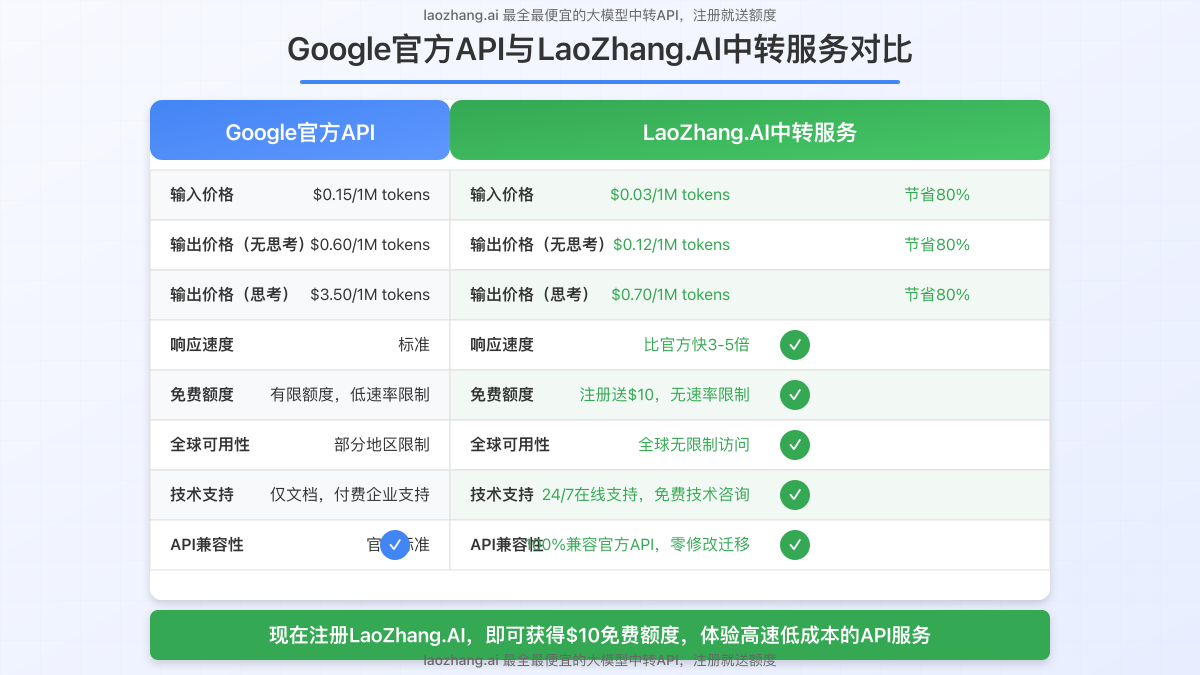Click 全球可用性 label in Google column
Screen dimensions: 1200x675
click(210, 445)
